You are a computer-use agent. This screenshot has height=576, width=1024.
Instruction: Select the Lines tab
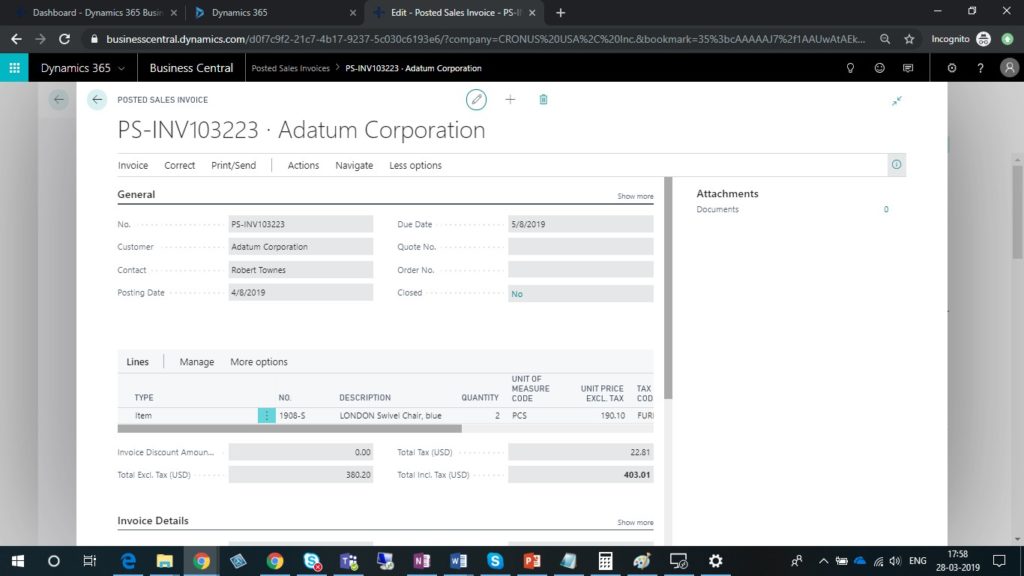tap(137, 362)
